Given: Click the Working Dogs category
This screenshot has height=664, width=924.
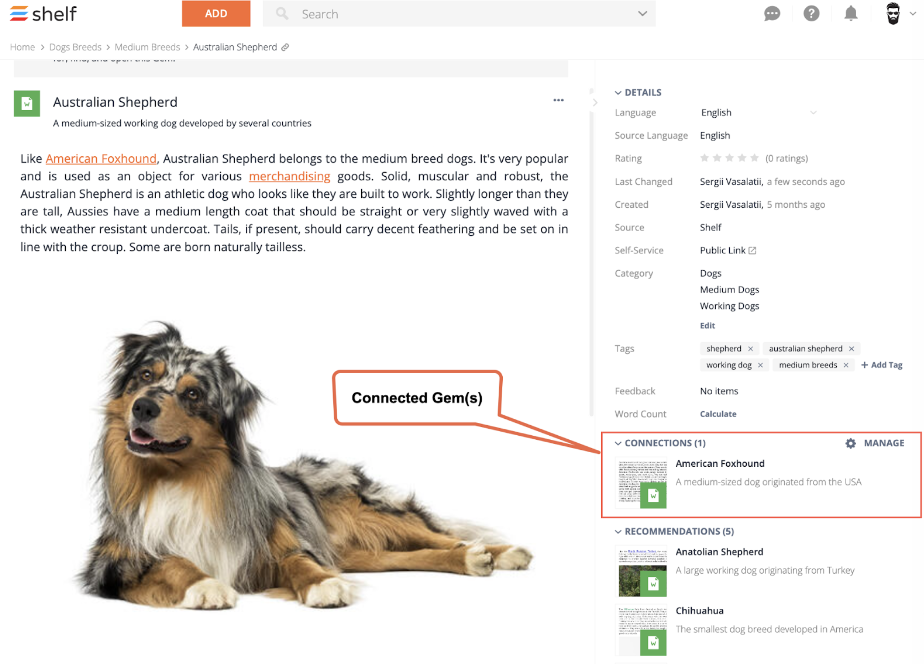Looking at the screenshot, I should (x=730, y=306).
